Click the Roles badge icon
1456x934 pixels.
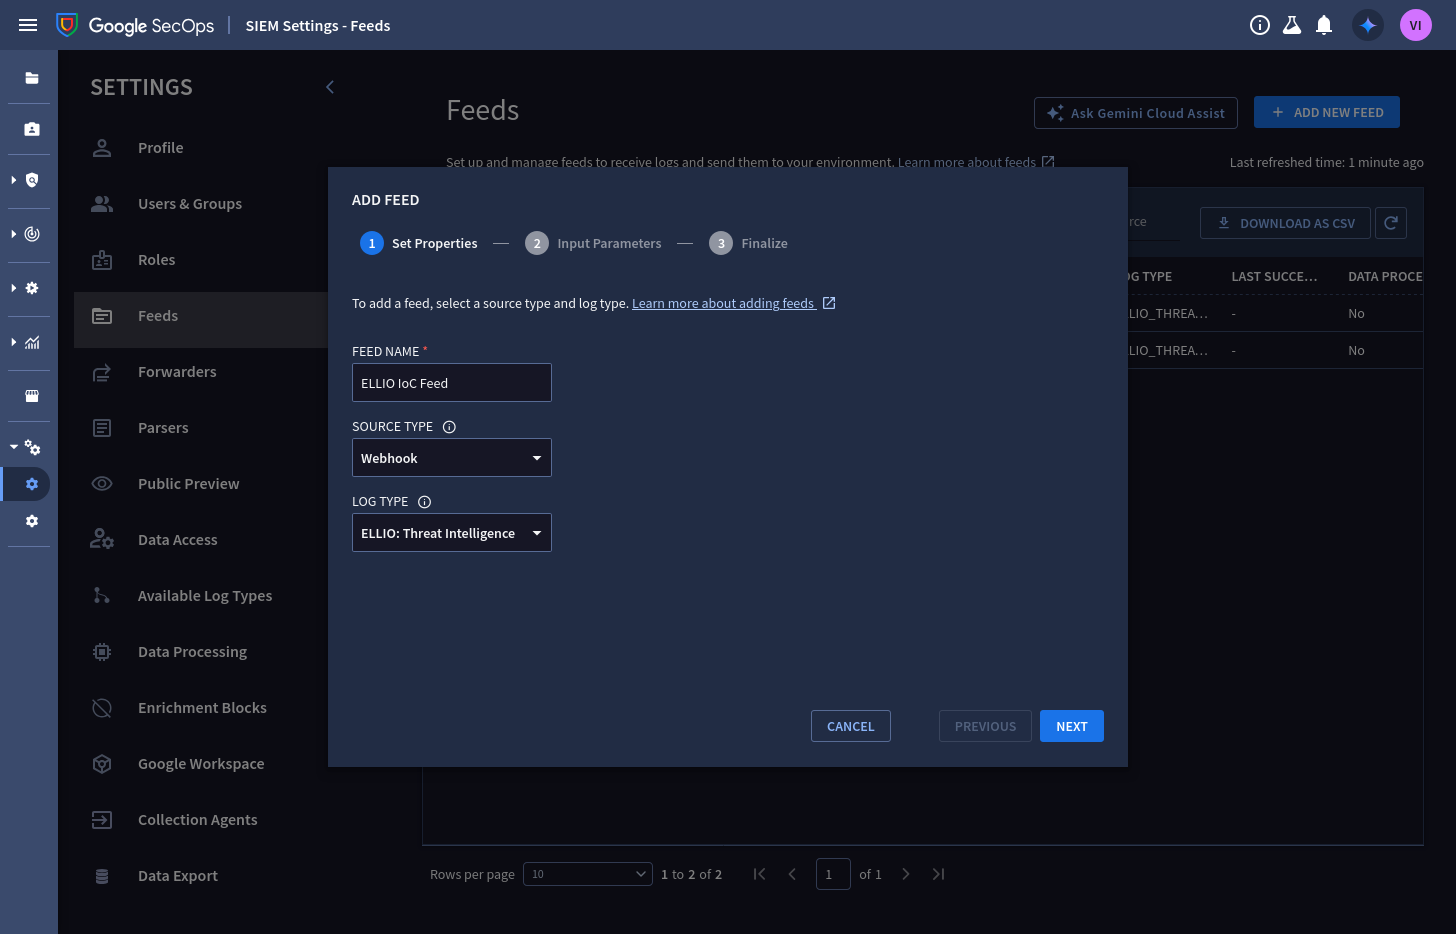tap(102, 260)
